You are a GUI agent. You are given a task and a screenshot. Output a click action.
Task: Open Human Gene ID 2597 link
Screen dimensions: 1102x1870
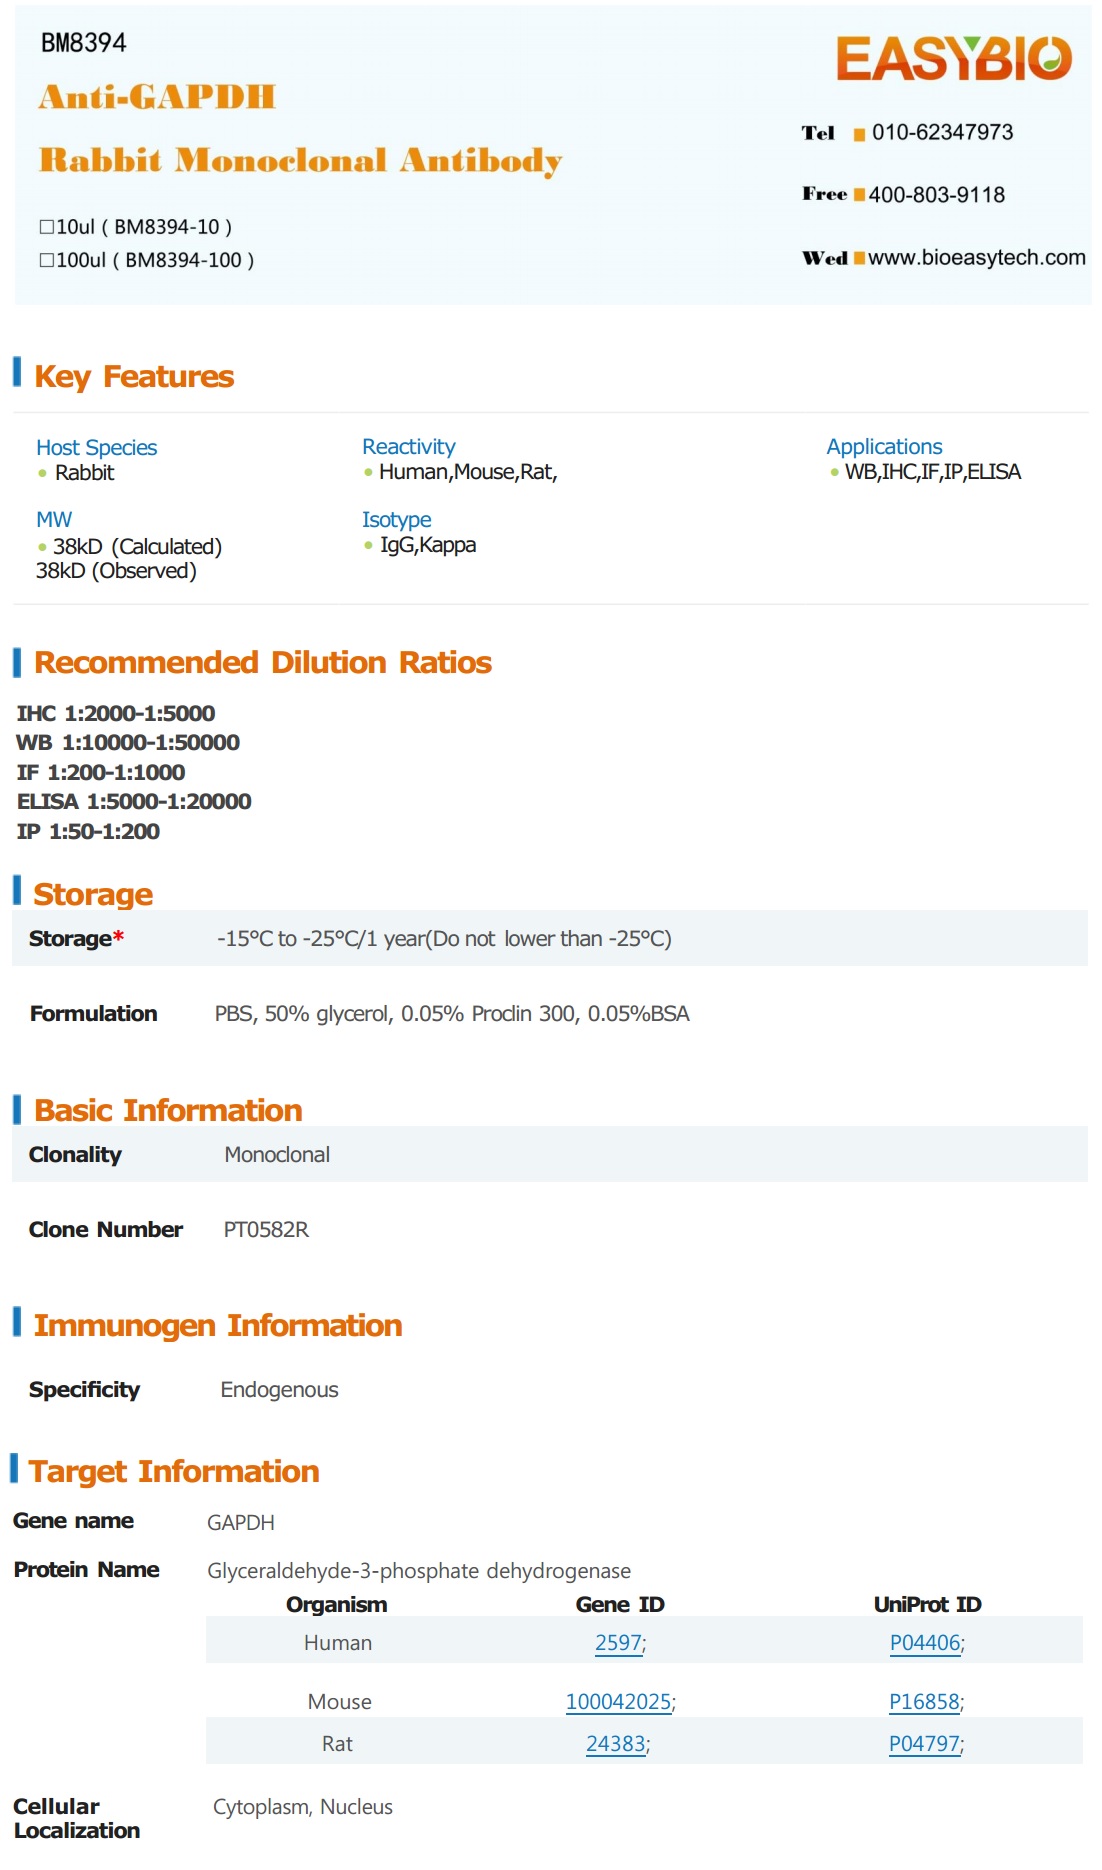coord(618,1643)
